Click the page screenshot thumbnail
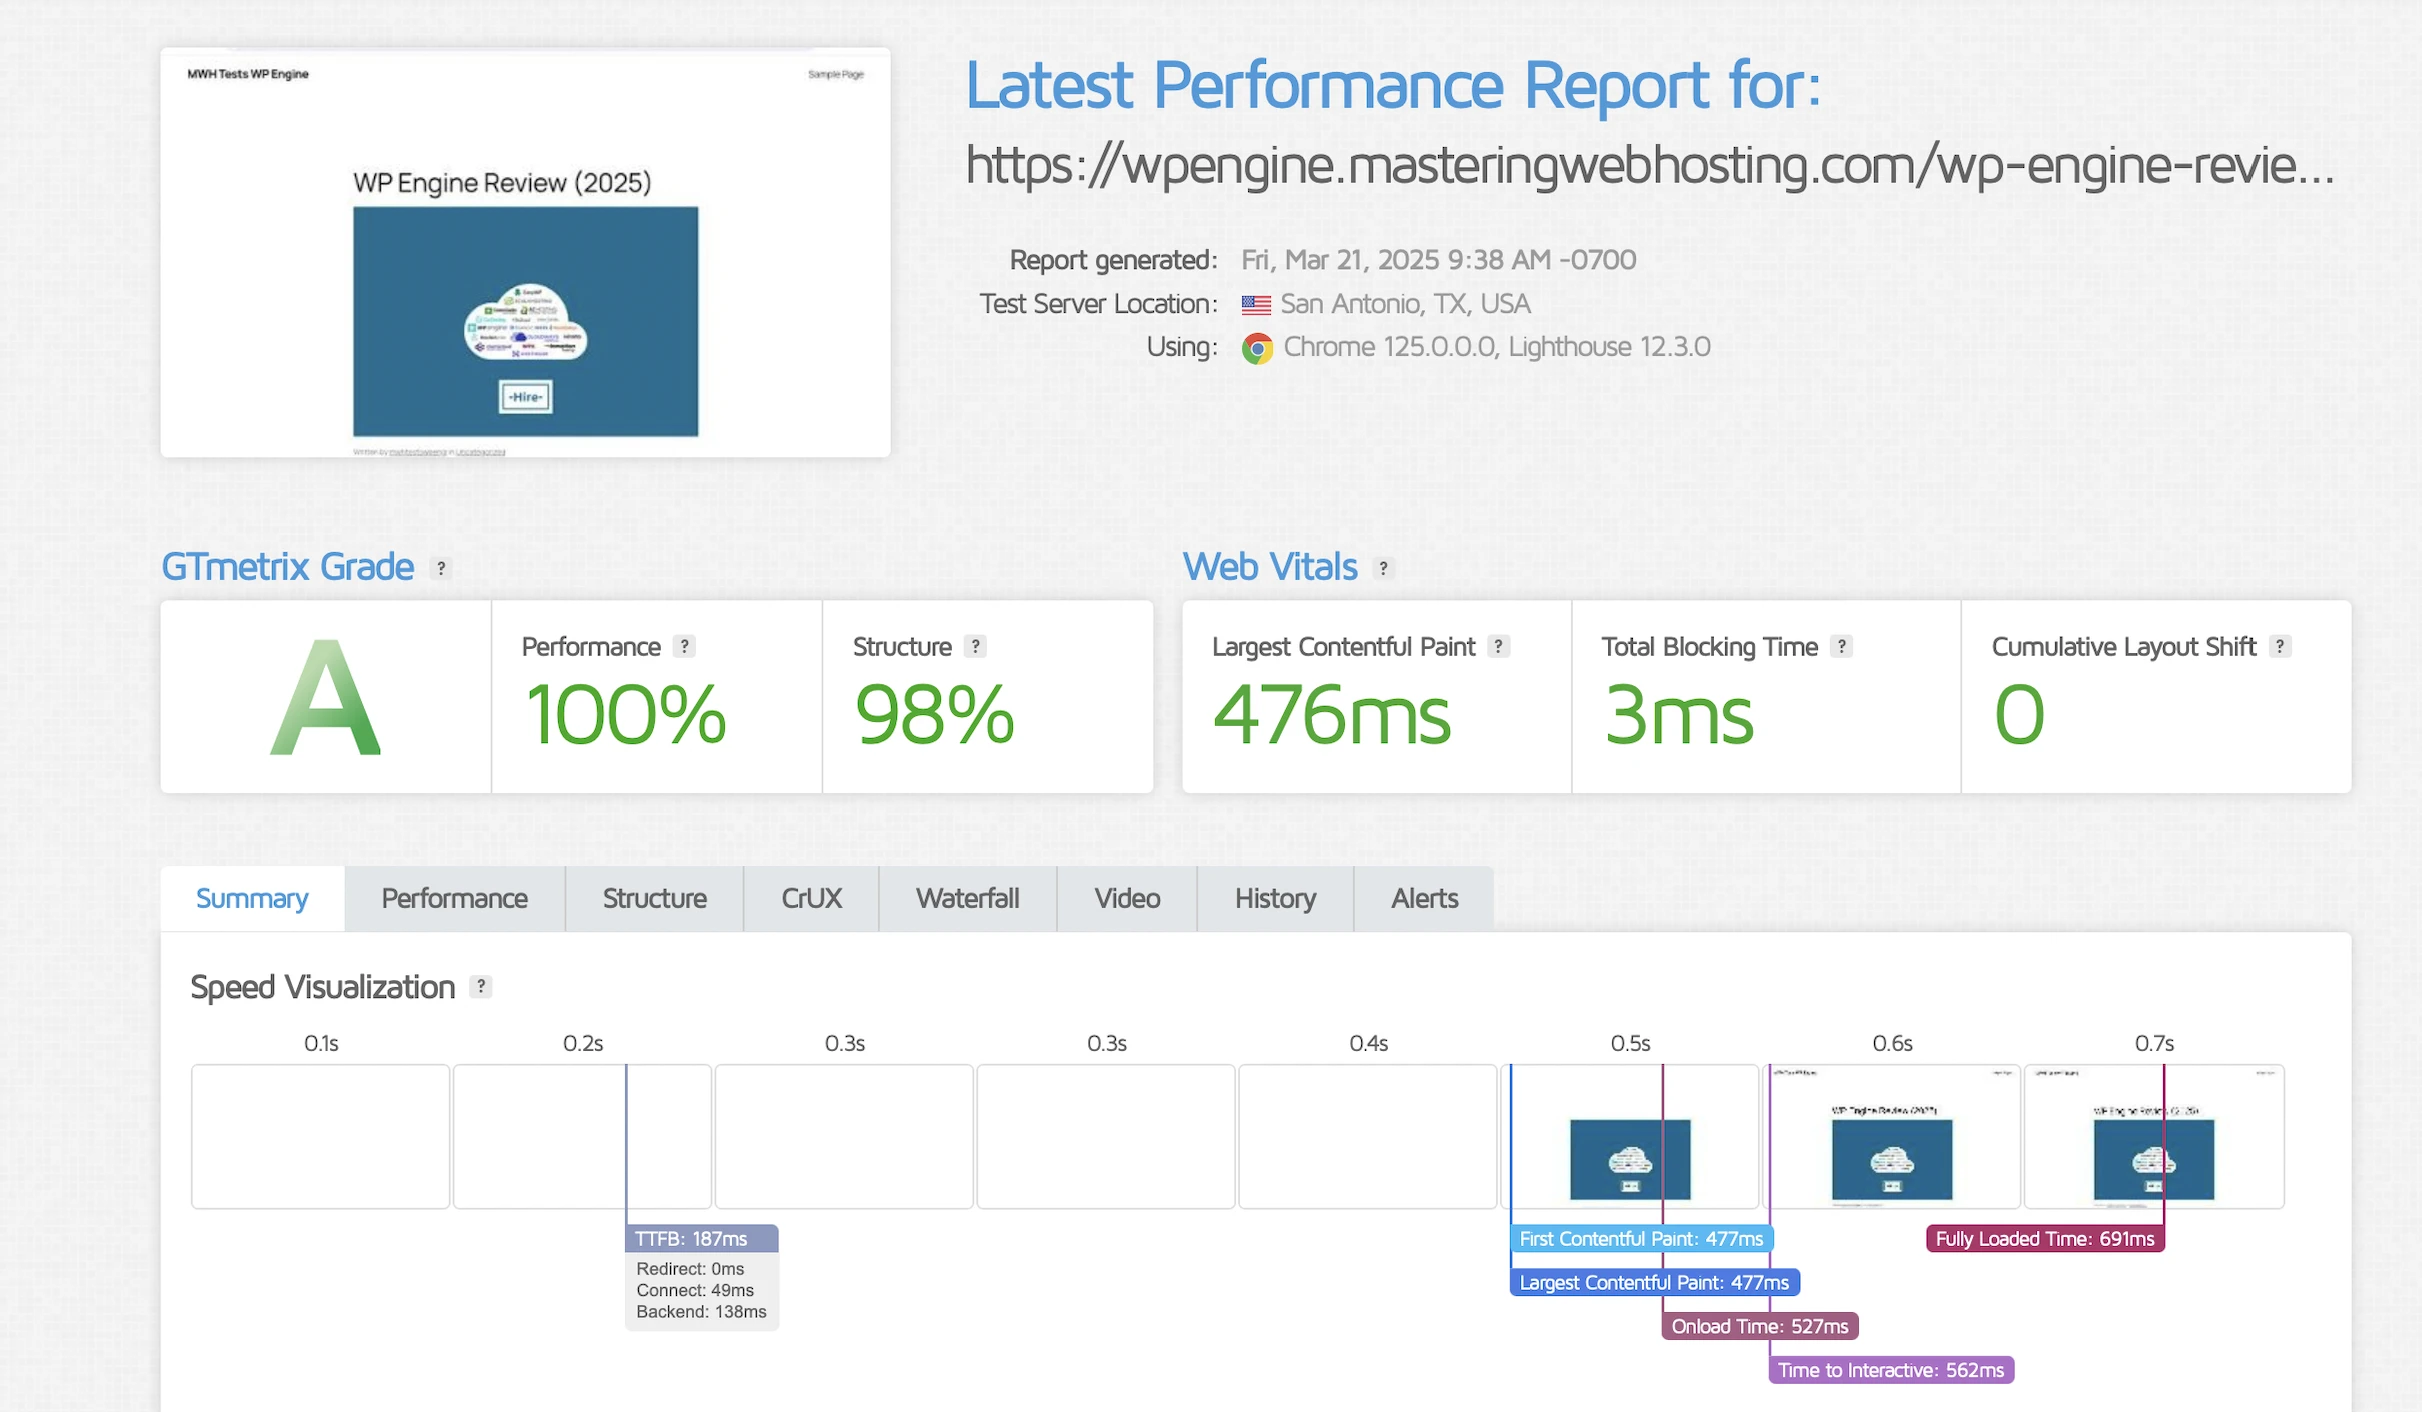2422x1412 pixels. [x=525, y=252]
